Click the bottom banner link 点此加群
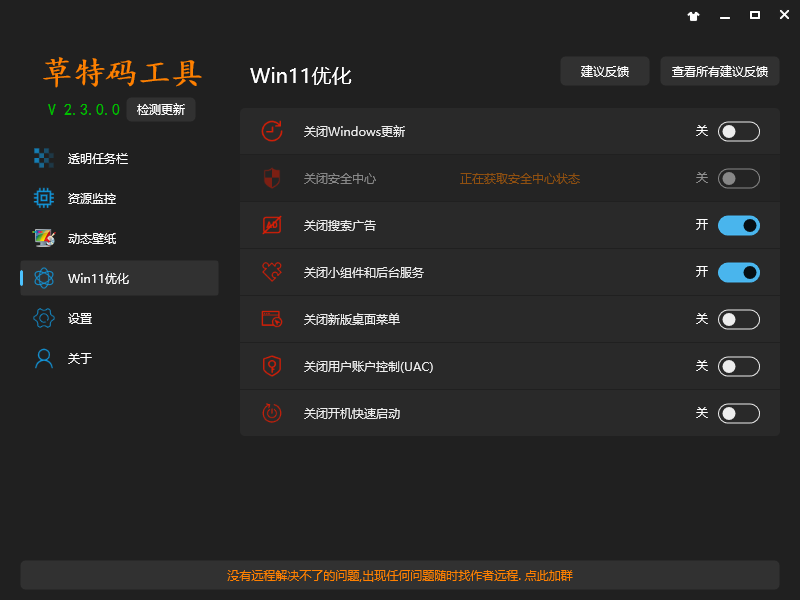 click(548, 576)
